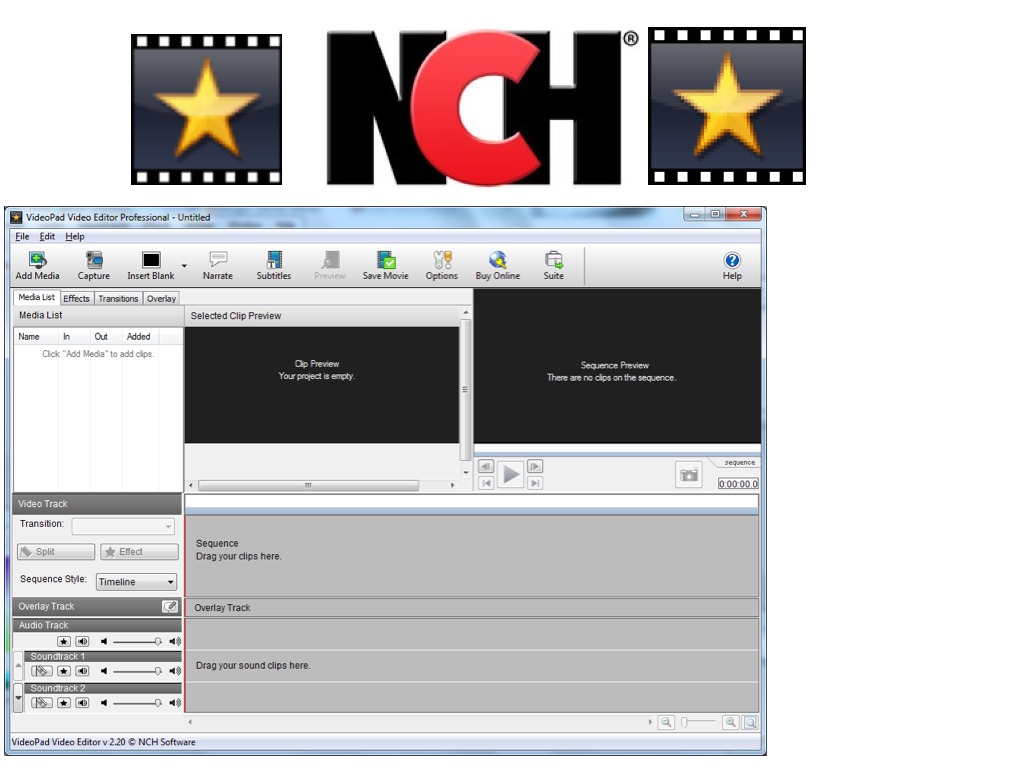Viewport: 1024px width, 768px height.
Task: Toggle mute on Soundtrack 1
Action: point(82,671)
